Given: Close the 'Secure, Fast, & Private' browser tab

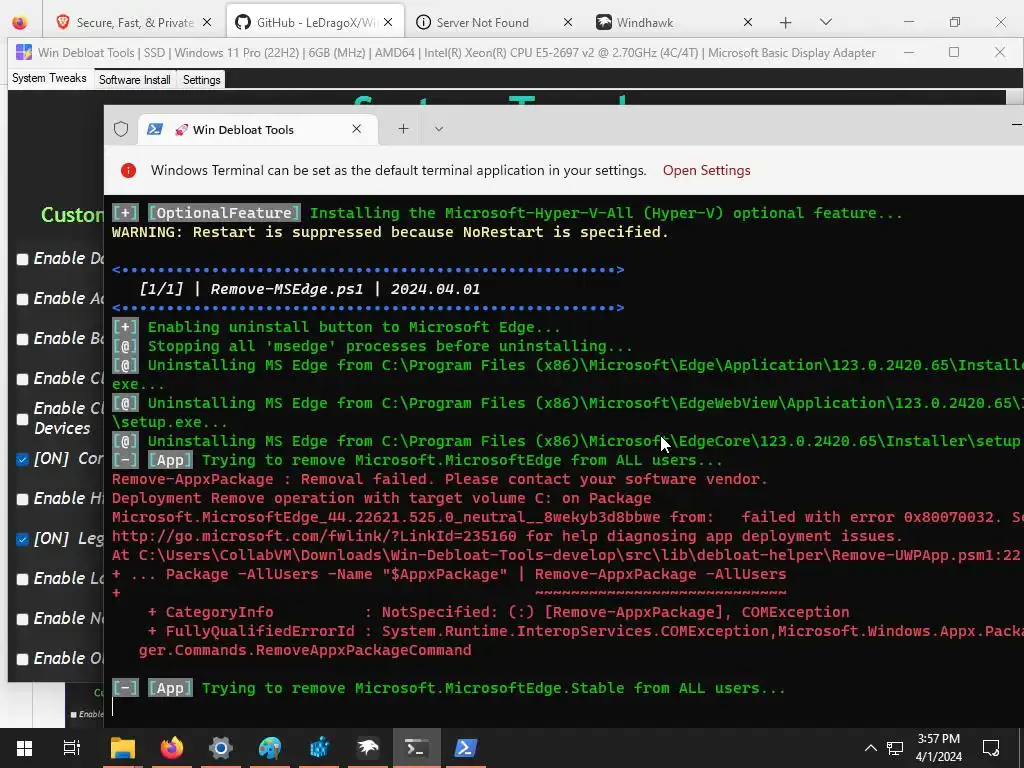Looking at the screenshot, I should [207, 22].
